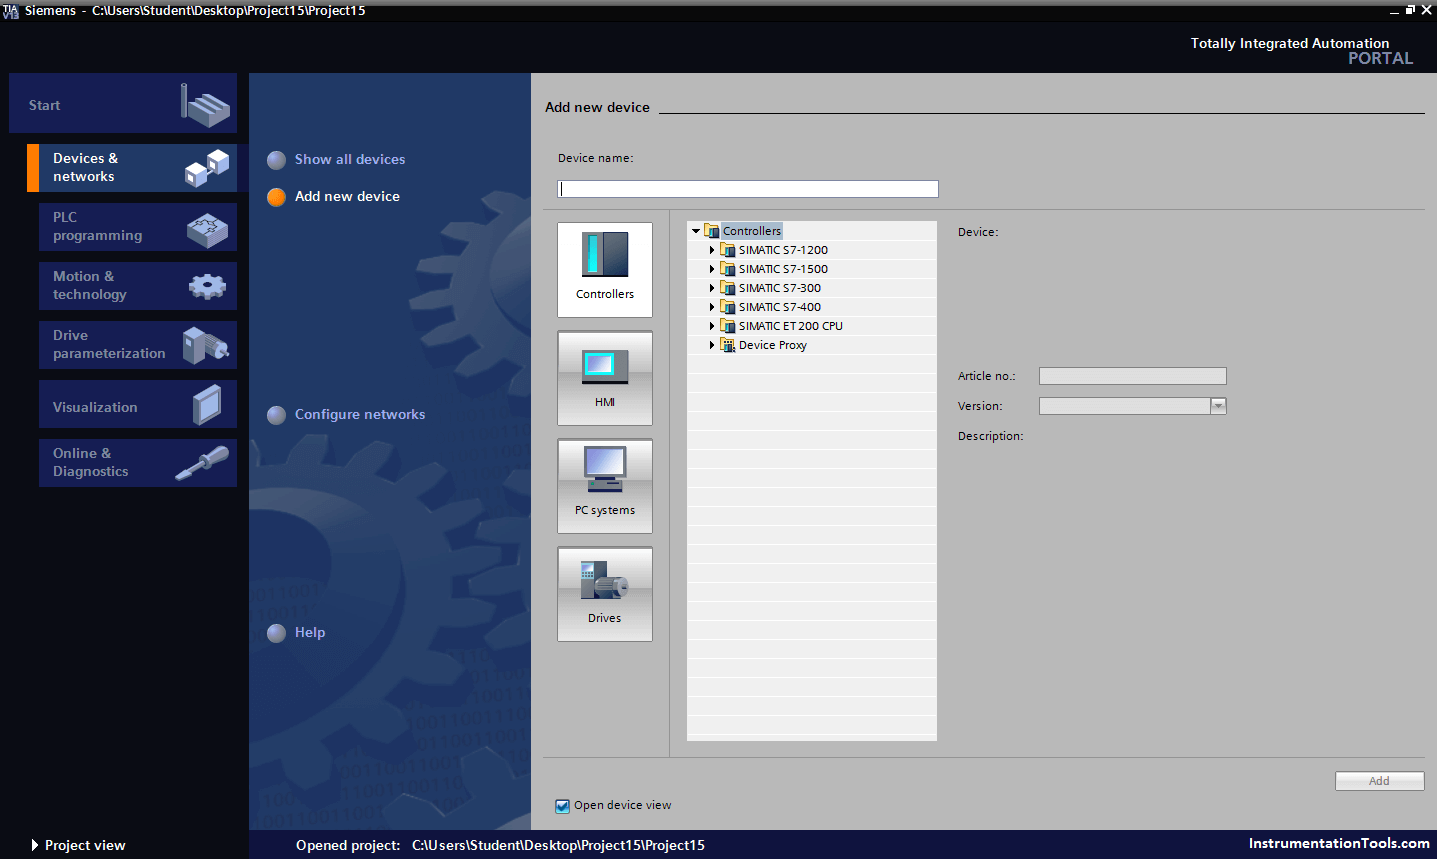Expand SIMATIC ET 200 CPU node

click(x=712, y=326)
